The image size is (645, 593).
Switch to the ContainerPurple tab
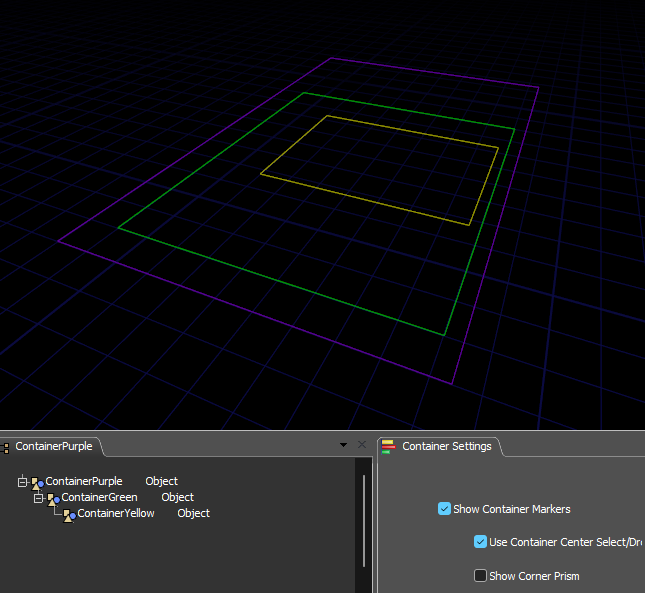[x=53, y=447]
